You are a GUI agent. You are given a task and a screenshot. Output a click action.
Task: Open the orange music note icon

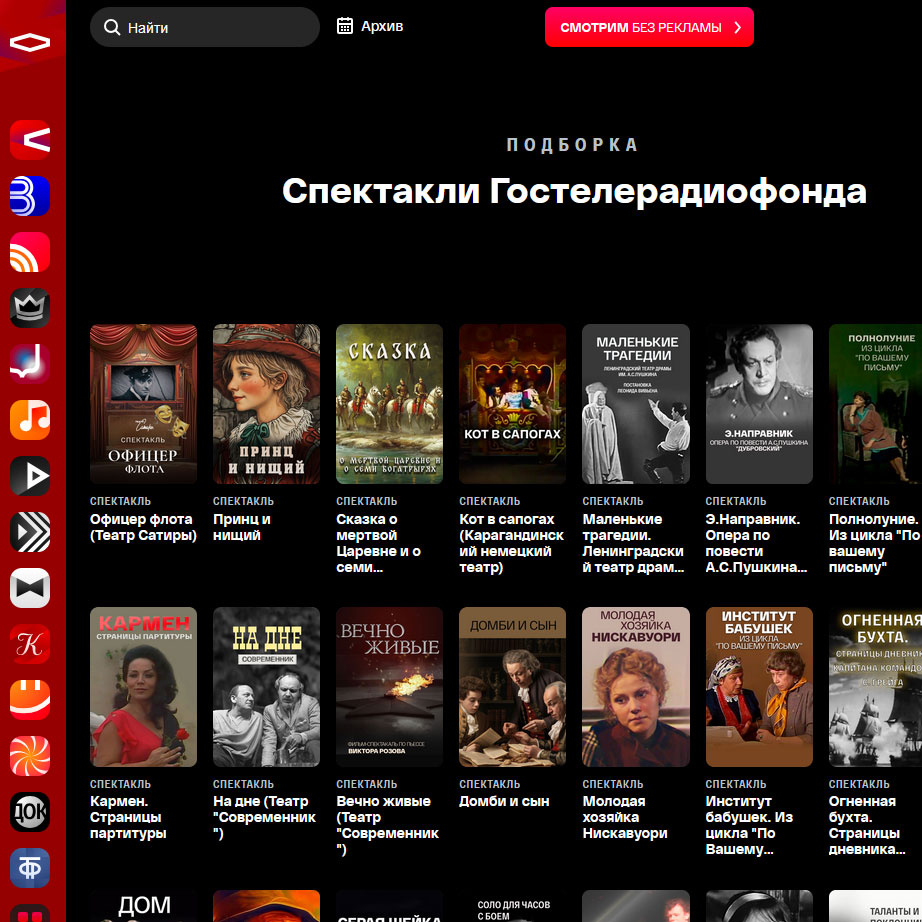pyautogui.click(x=30, y=419)
